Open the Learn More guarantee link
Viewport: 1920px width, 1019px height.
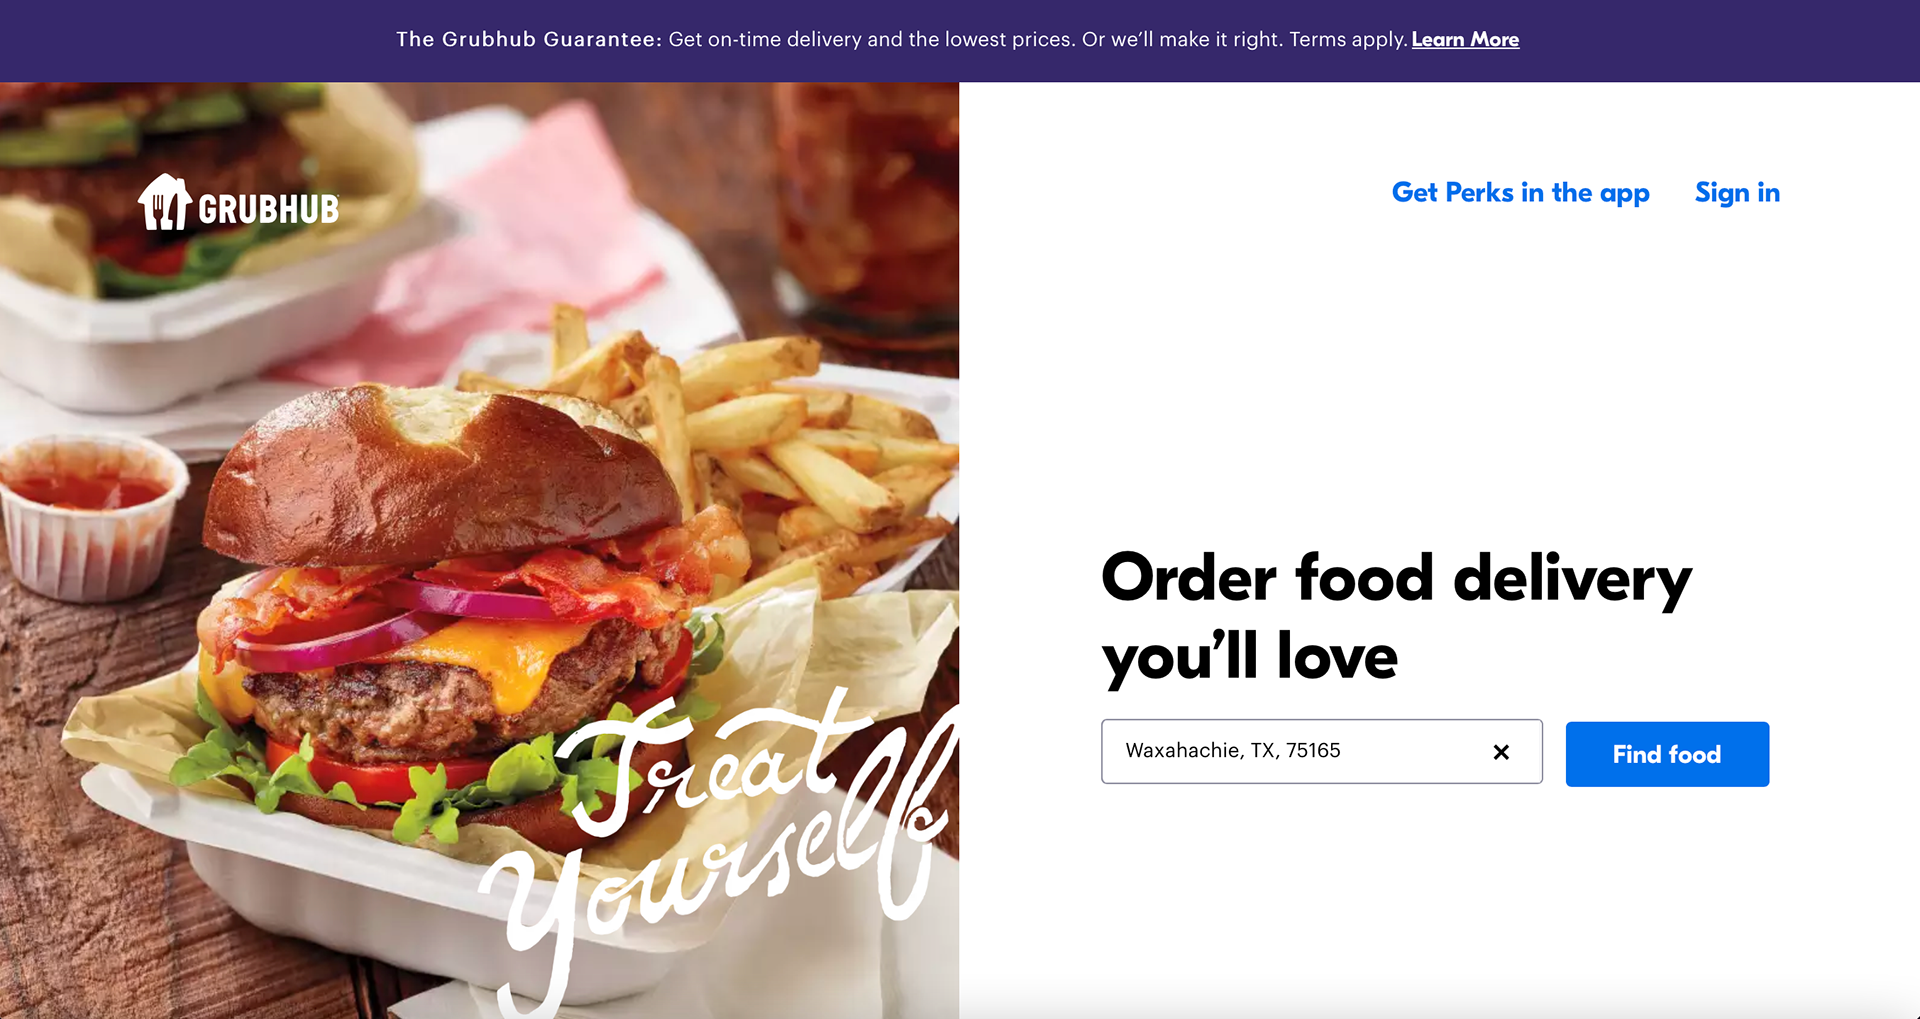1465,39
